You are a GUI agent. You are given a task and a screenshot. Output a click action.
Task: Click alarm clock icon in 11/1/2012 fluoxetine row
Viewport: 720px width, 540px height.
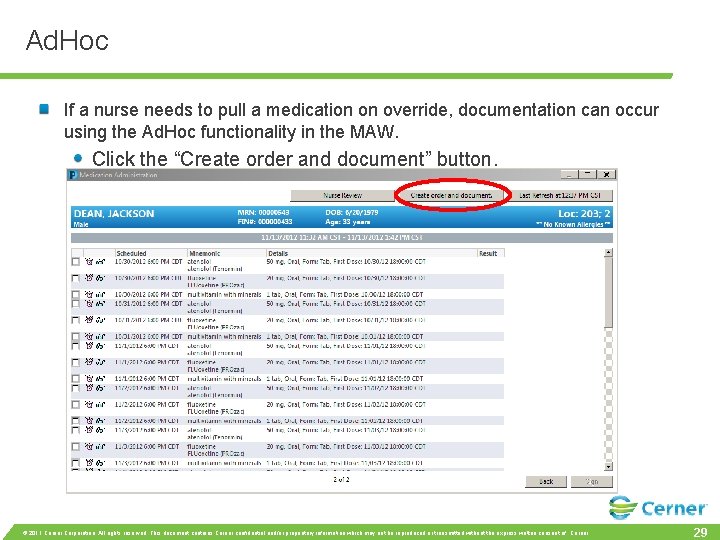(x=89, y=362)
